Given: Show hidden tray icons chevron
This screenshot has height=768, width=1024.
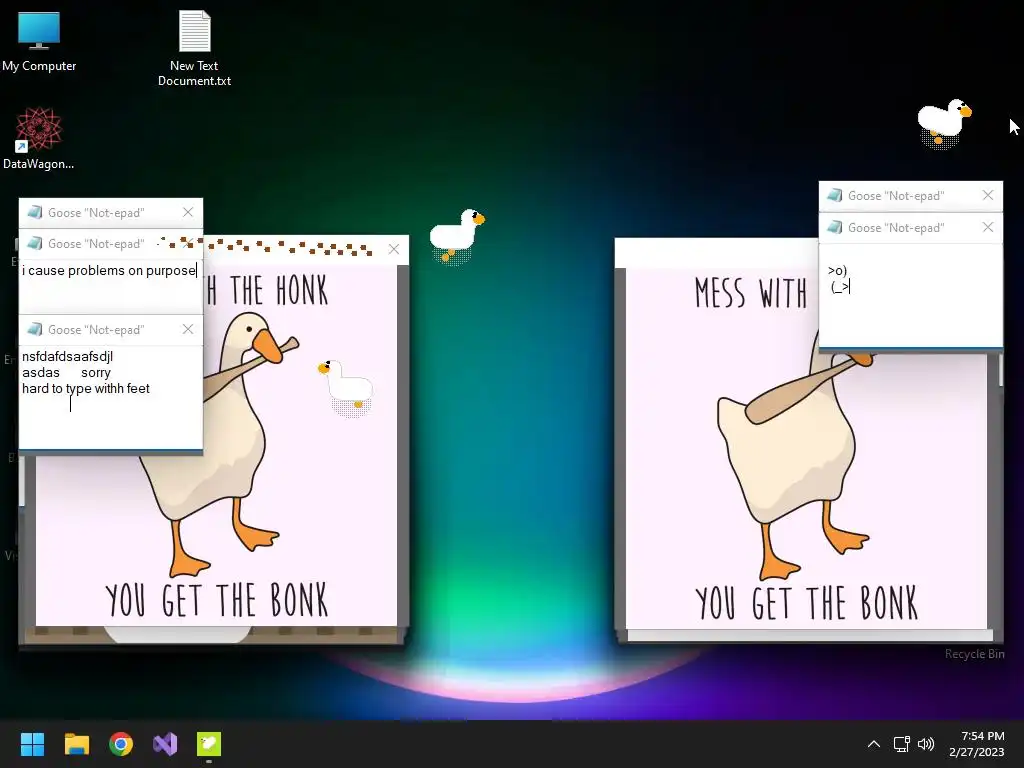Looking at the screenshot, I should click(x=874, y=744).
